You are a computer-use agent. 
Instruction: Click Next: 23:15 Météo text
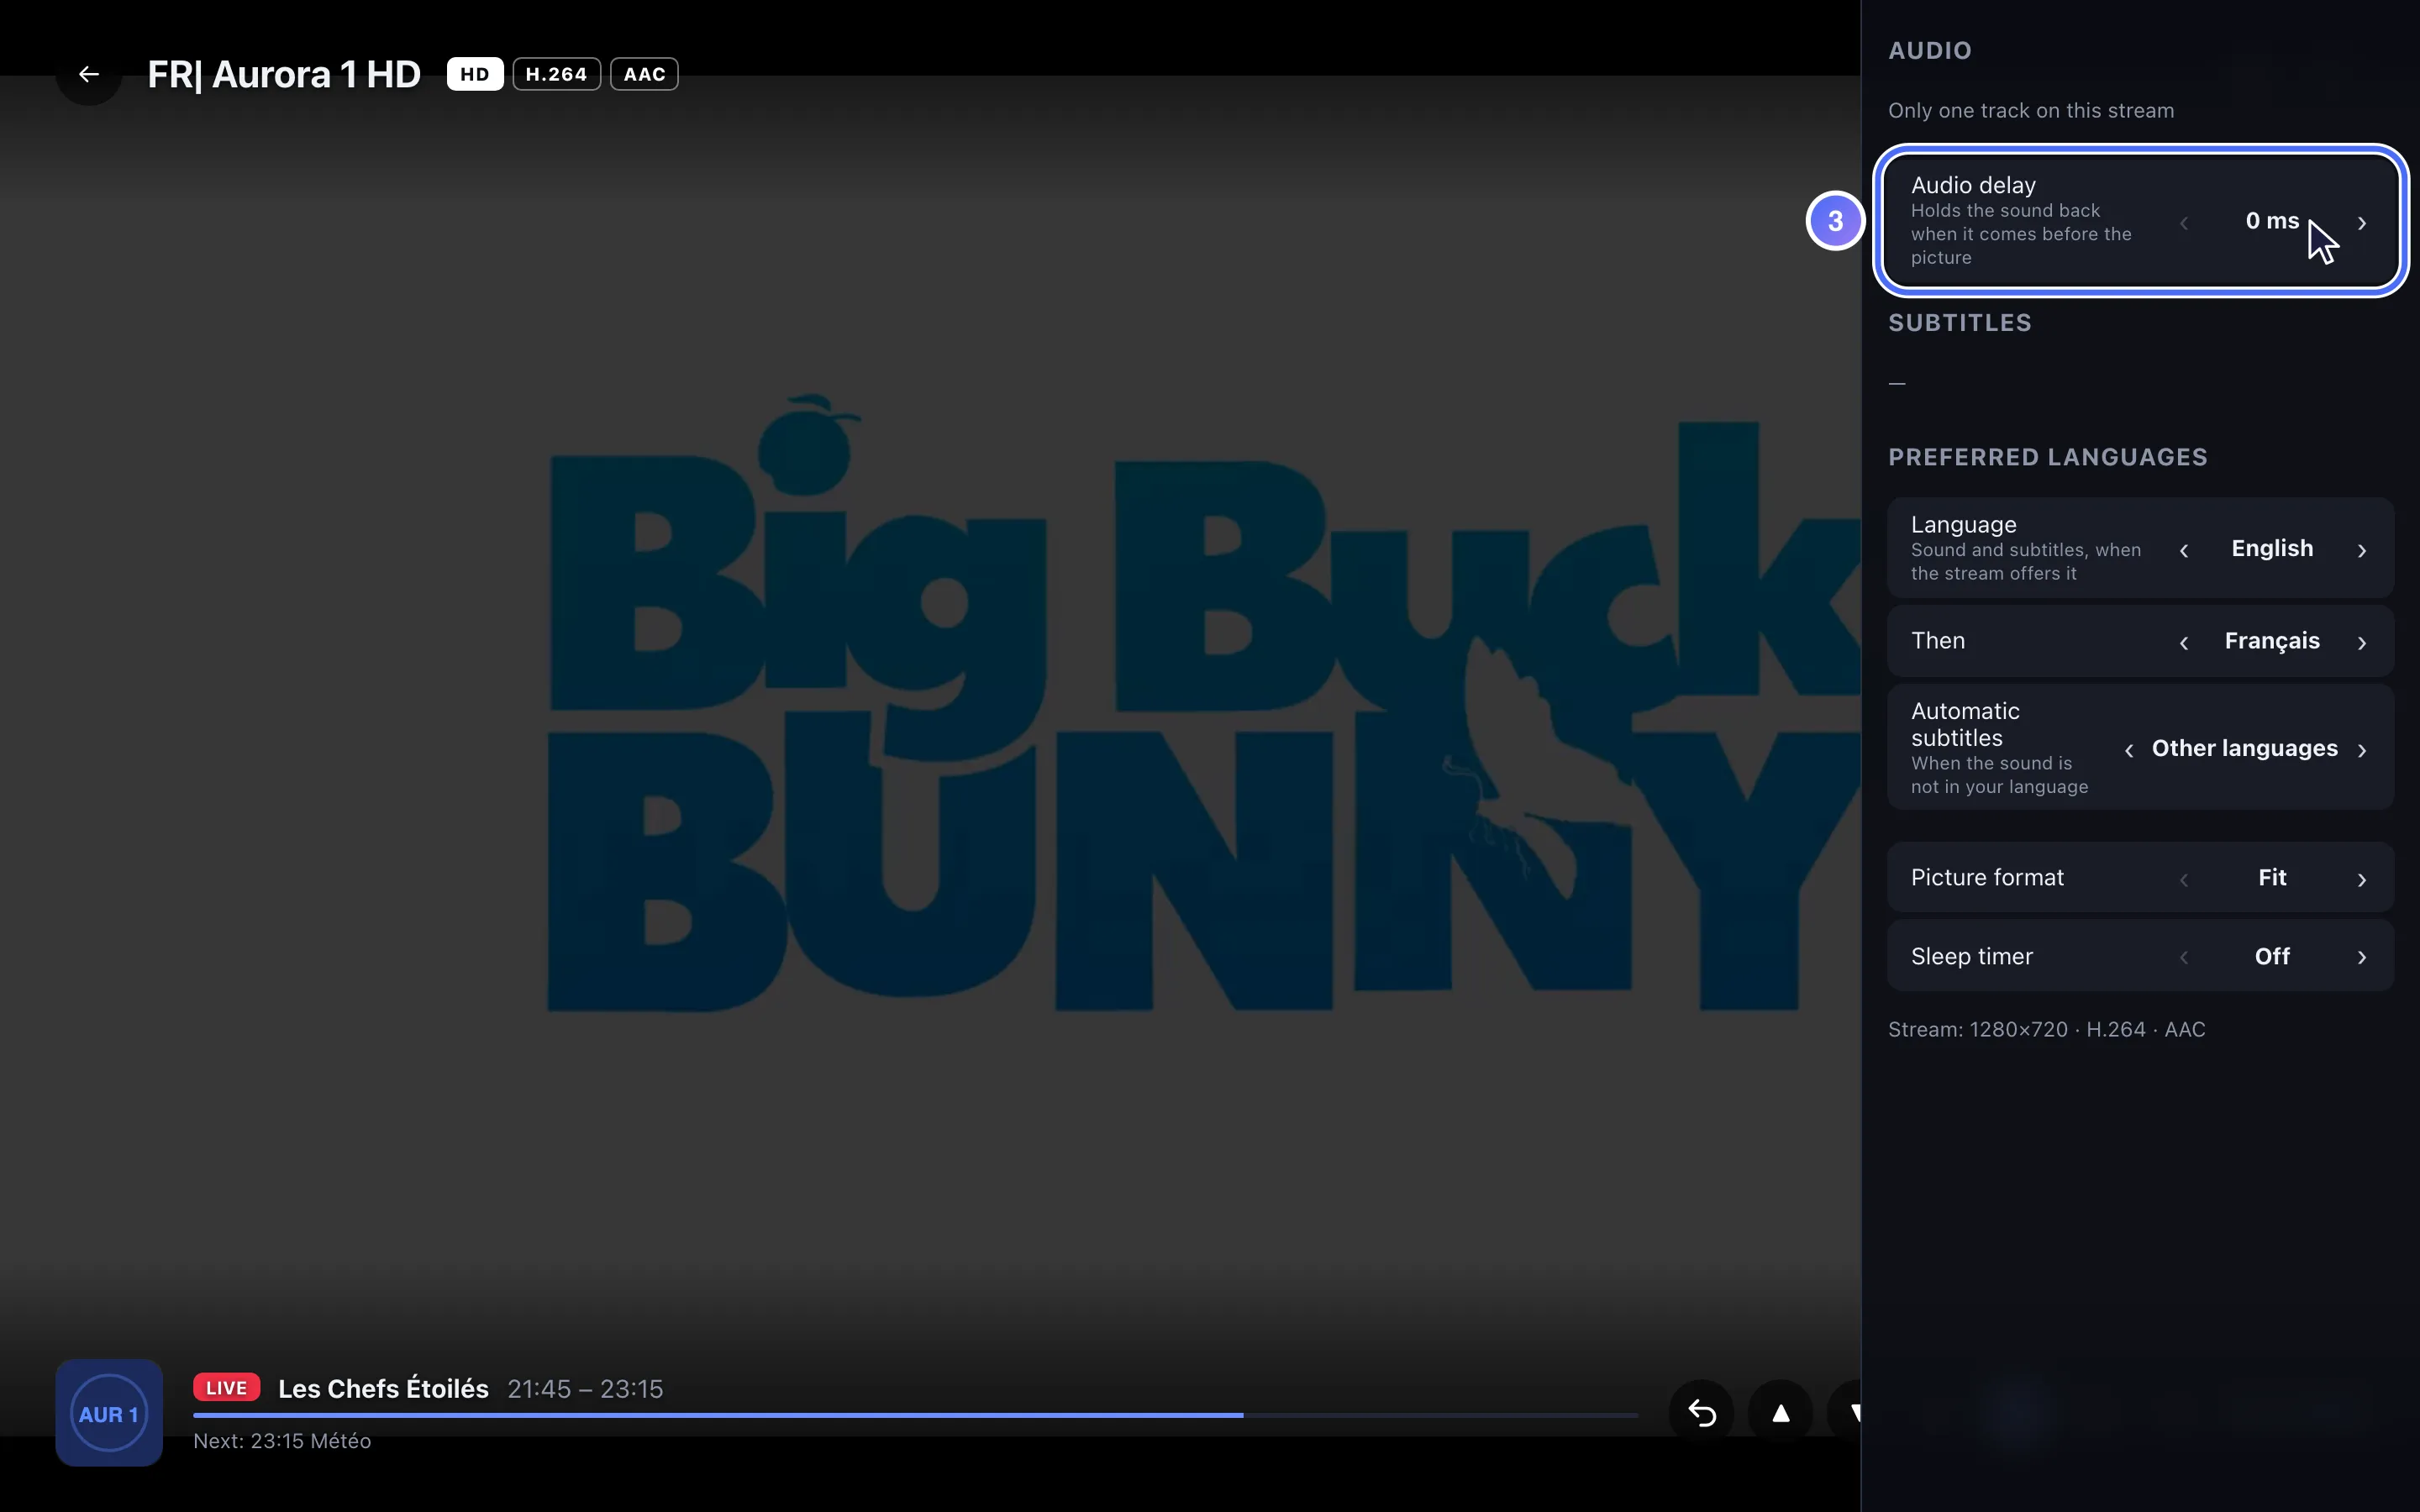[x=282, y=1441]
